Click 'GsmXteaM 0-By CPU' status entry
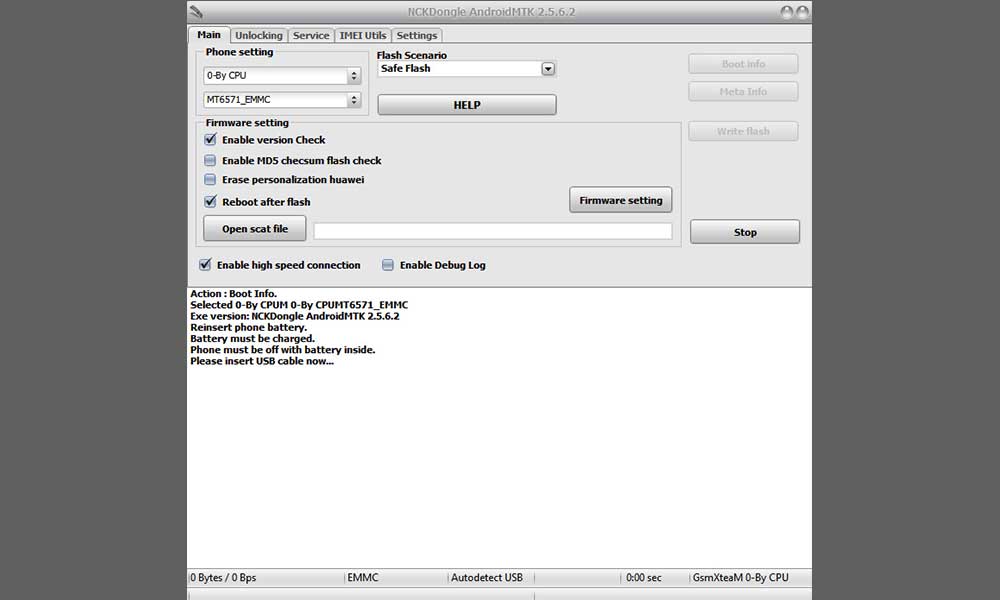This screenshot has height=600, width=1000. pos(740,578)
